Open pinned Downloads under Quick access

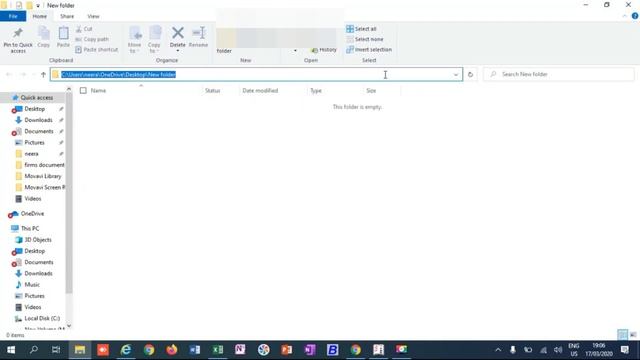[38, 120]
